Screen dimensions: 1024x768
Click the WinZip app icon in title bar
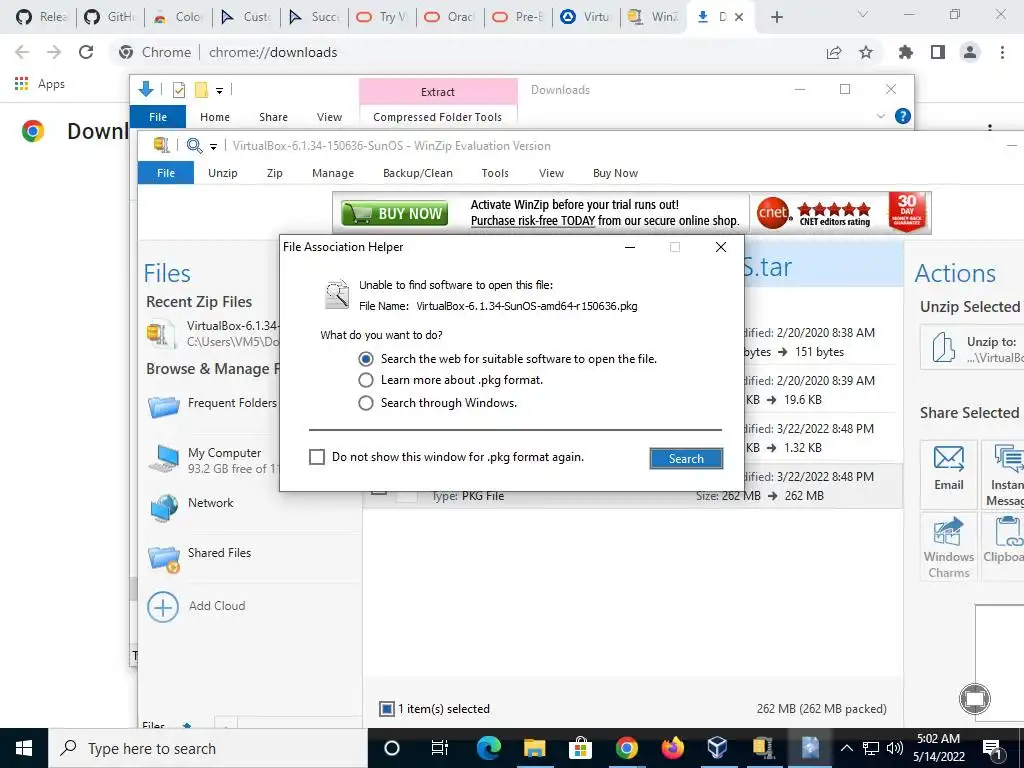point(161,145)
